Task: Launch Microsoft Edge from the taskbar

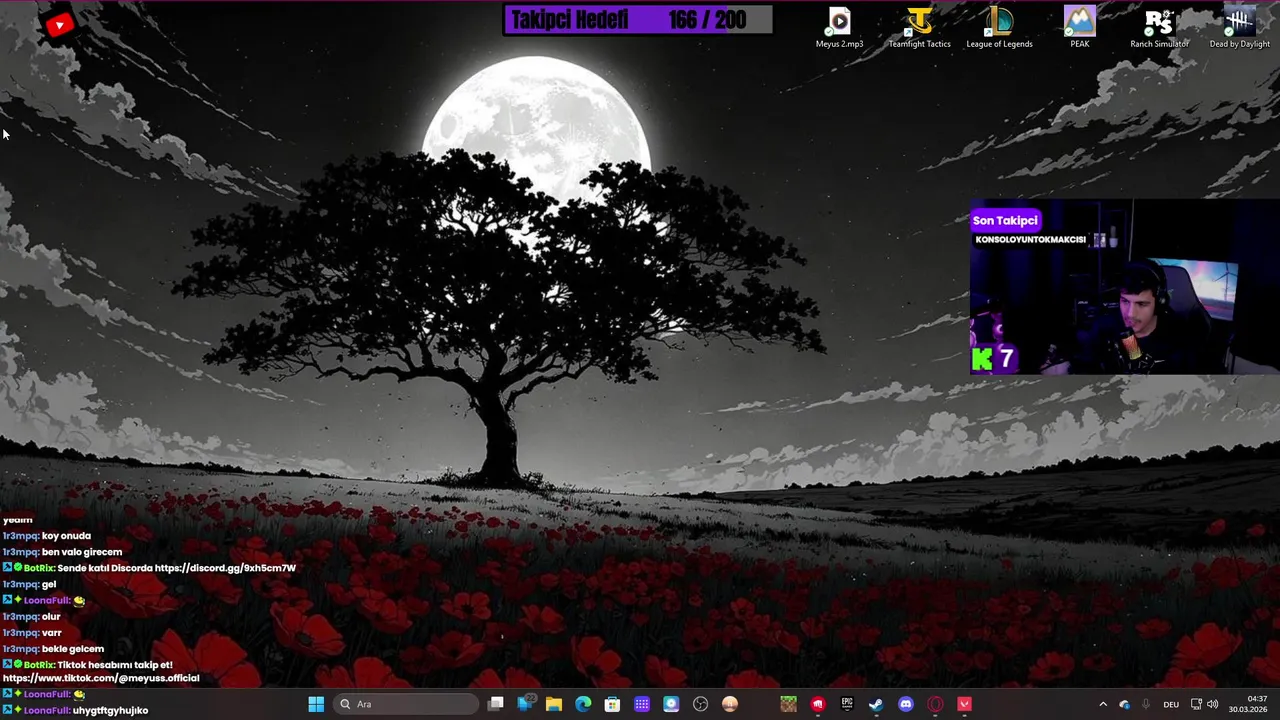Action: [583, 704]
